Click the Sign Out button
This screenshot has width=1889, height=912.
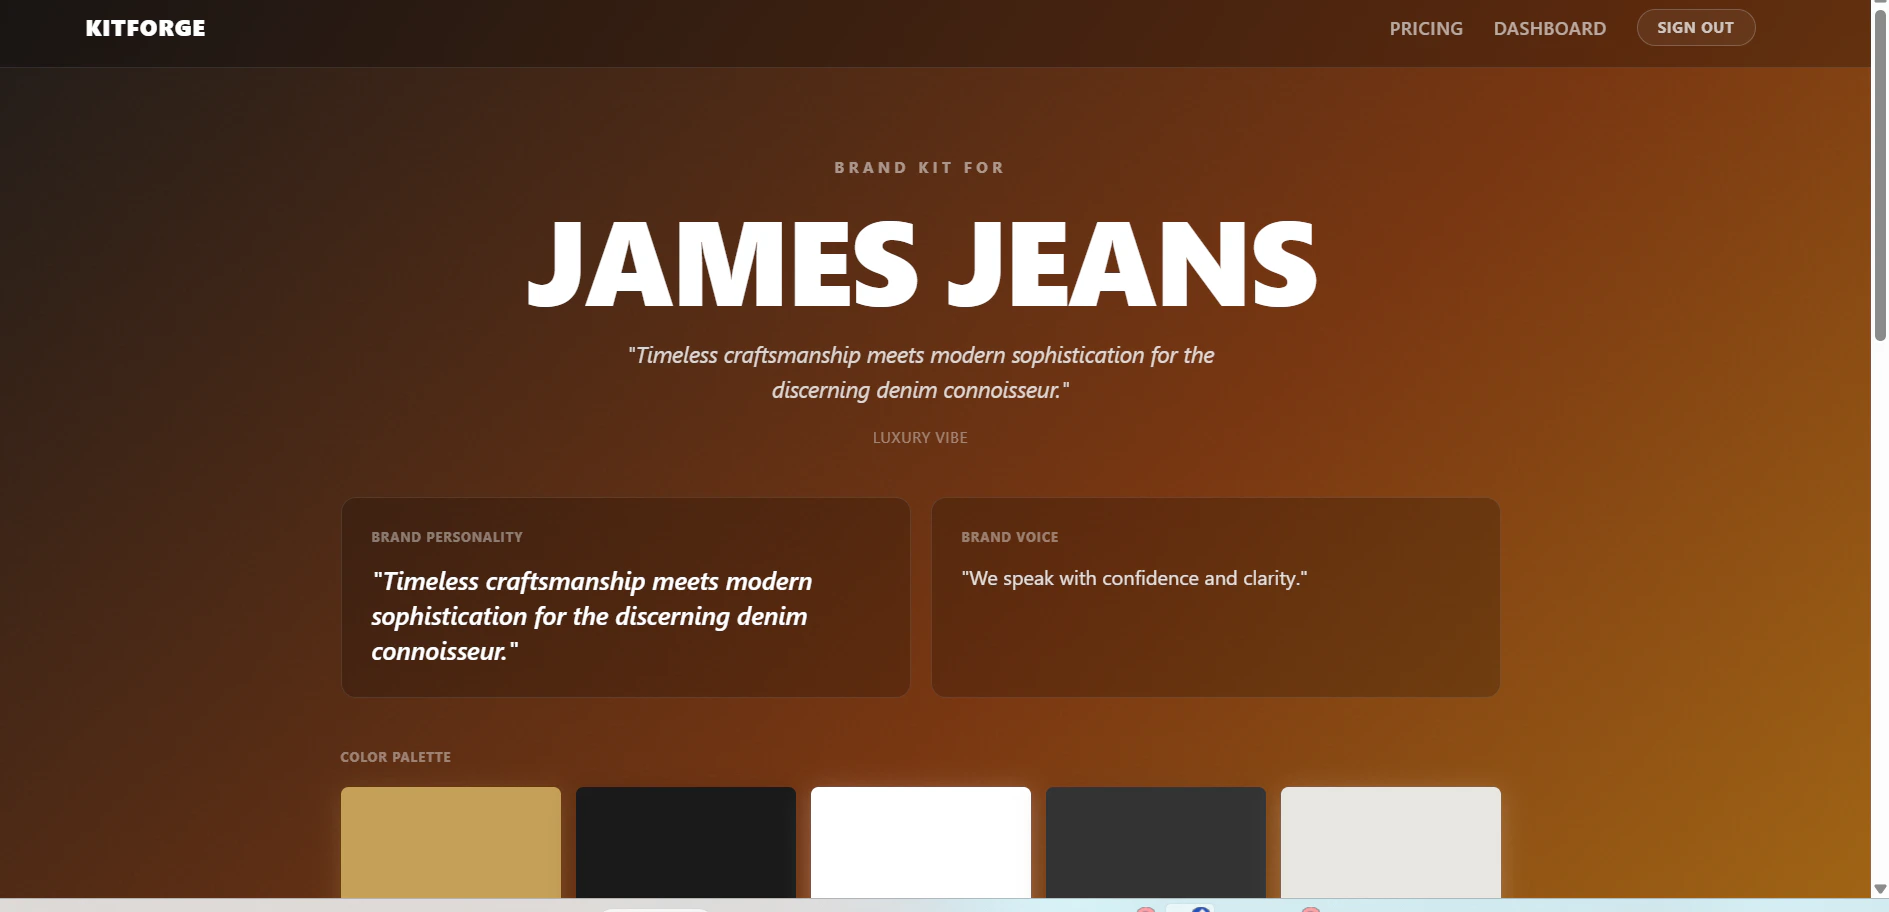[x=1695, y=28]
